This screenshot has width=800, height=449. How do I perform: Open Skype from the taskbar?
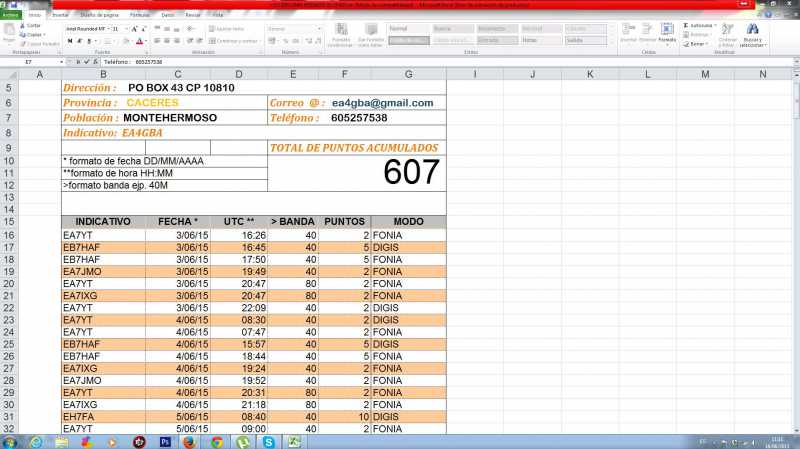269,441
